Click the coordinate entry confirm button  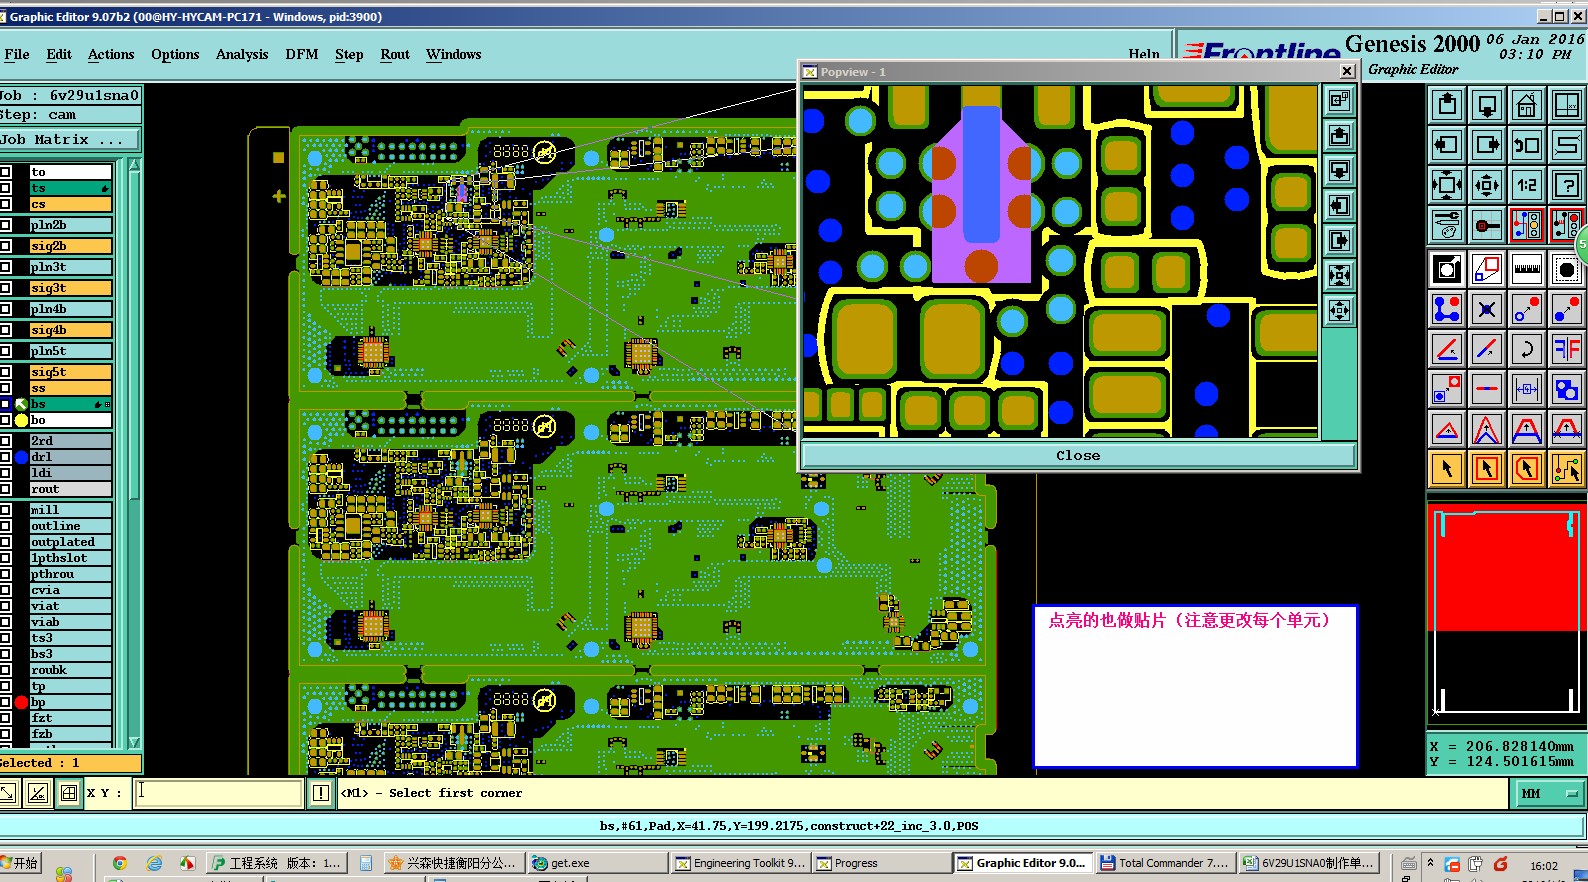point(321,793)
